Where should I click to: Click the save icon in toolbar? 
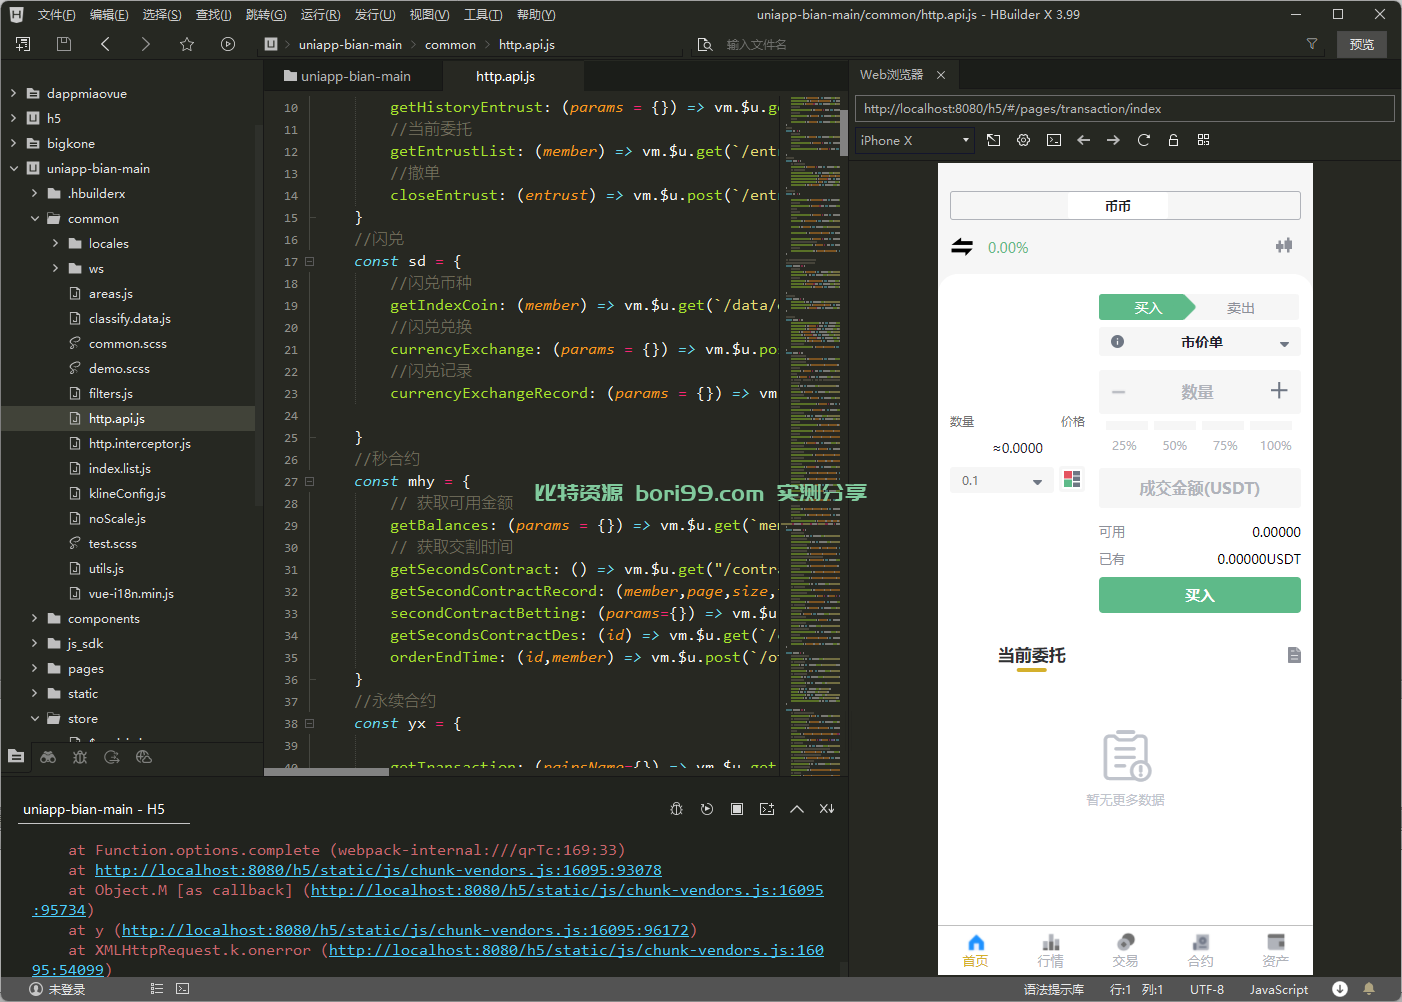64,44
